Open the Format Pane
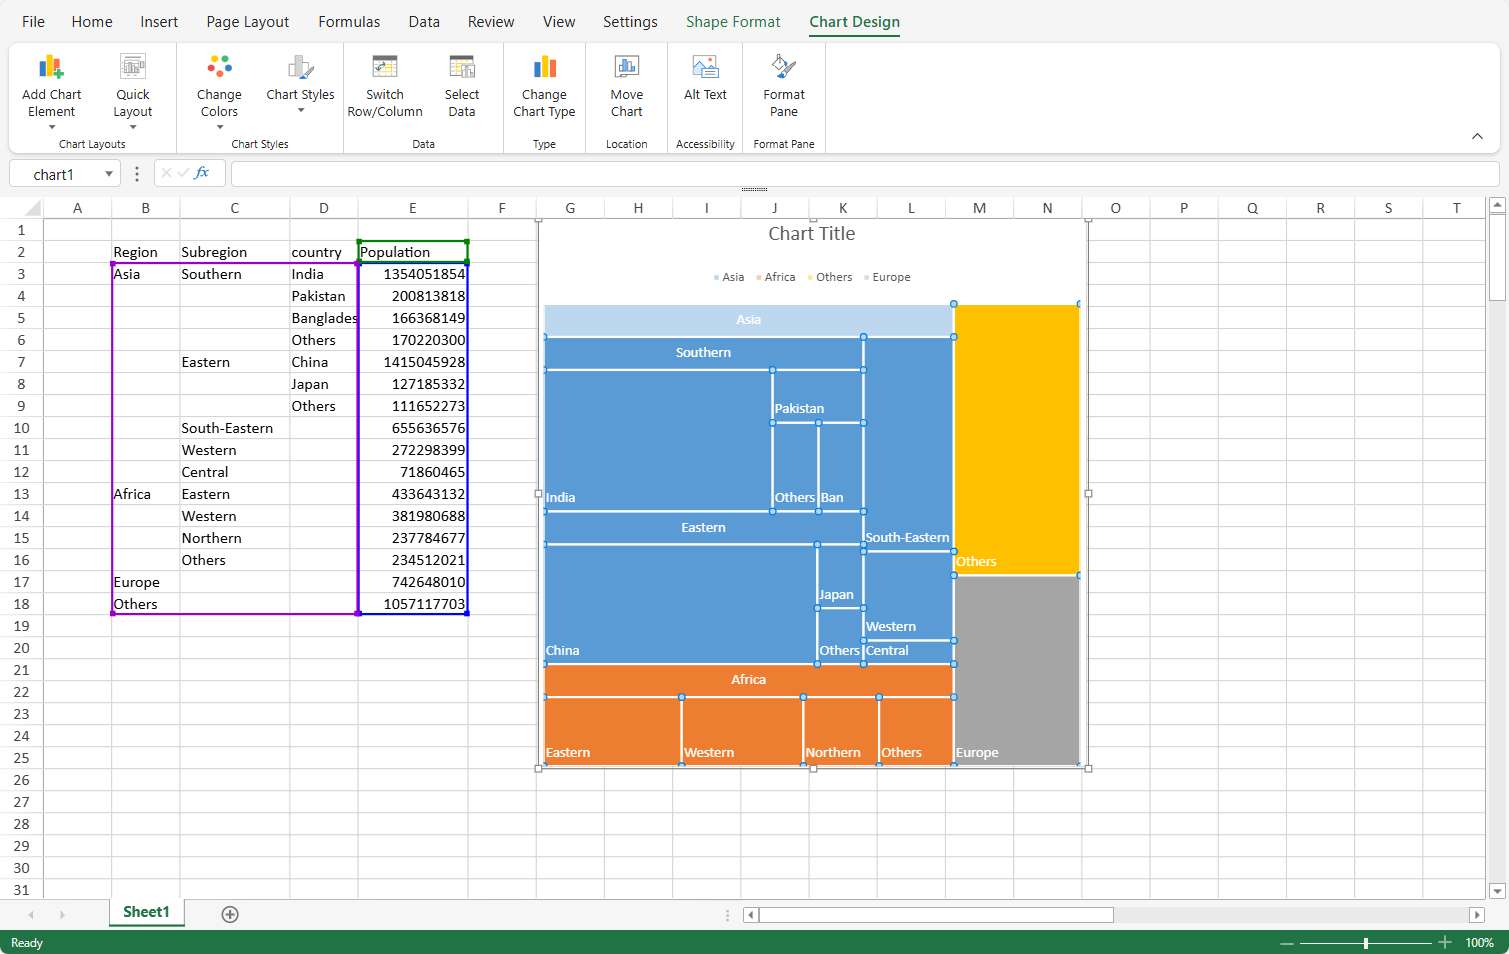 784,68
